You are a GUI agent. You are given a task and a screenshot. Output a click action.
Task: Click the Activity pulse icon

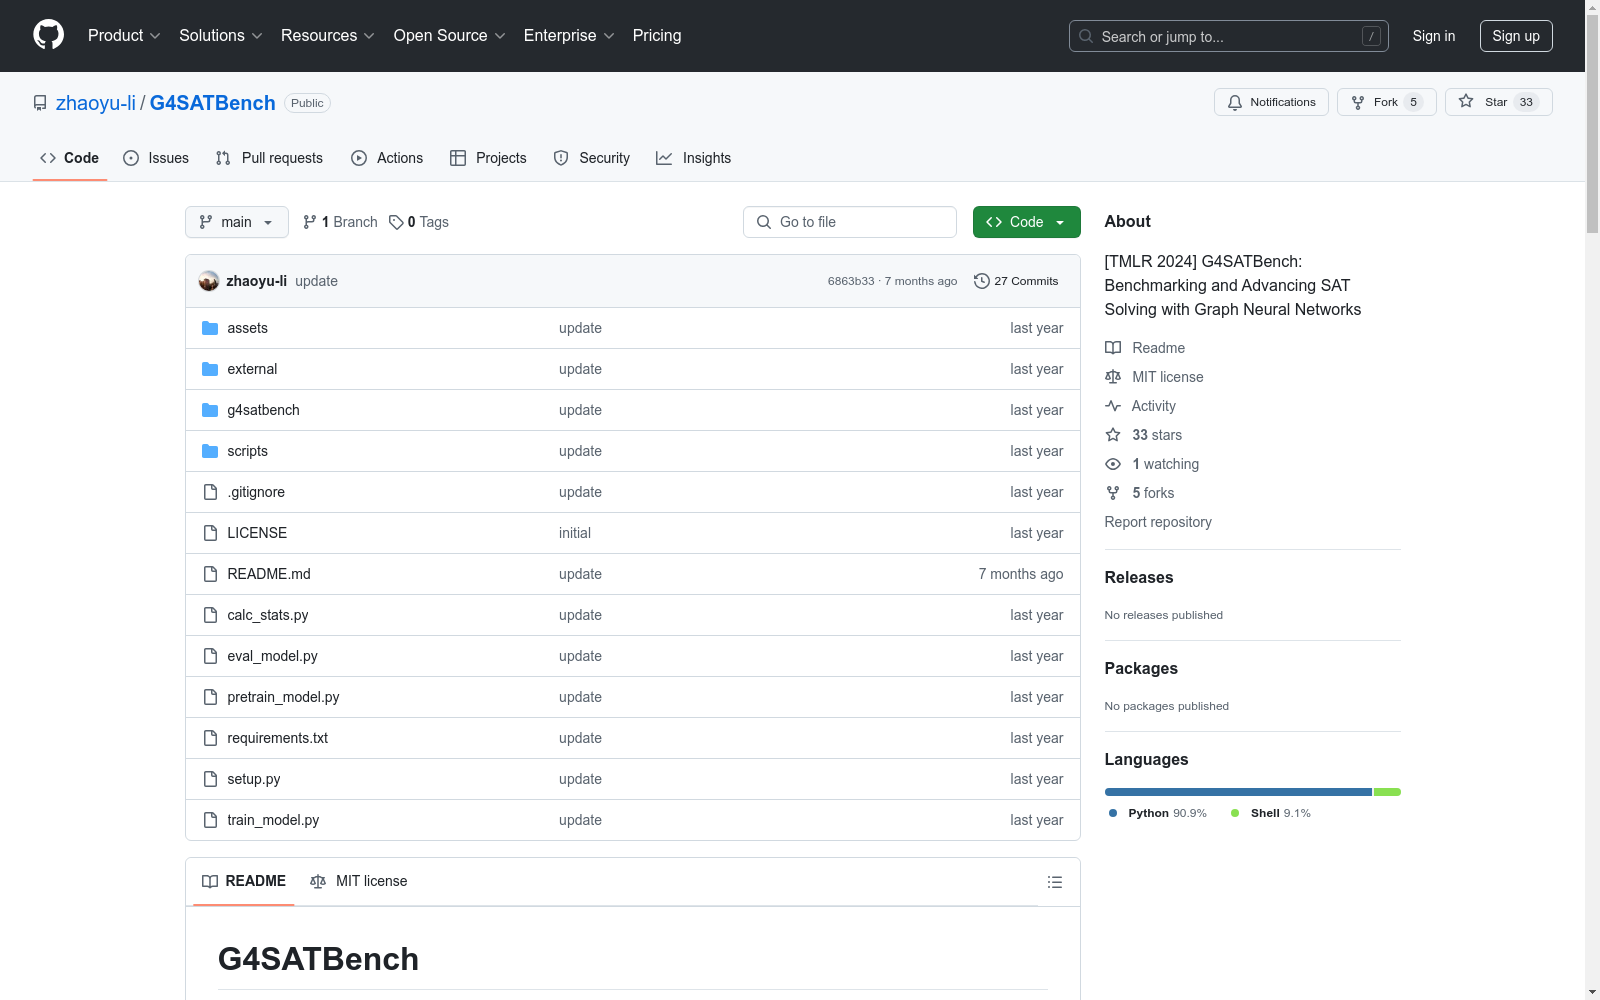[x=1113, y=406]
